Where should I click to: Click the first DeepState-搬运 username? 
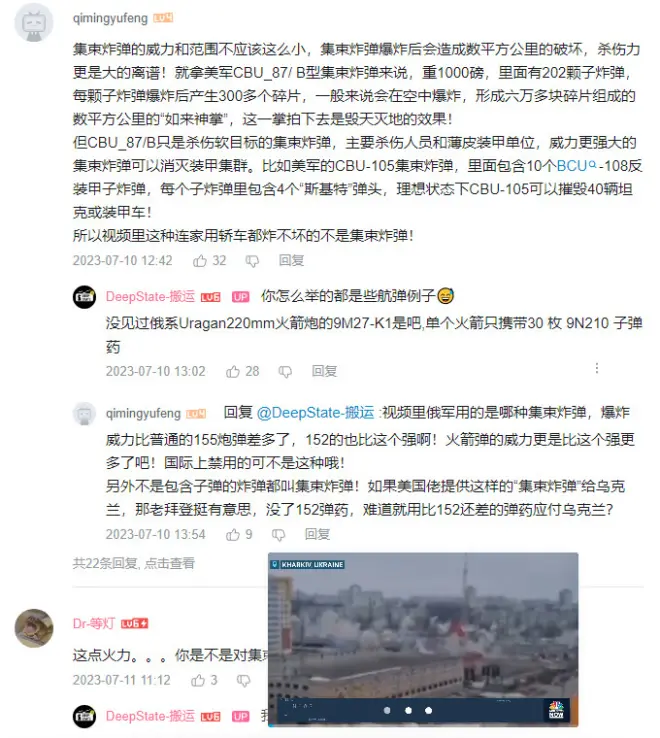pos(150,297)
